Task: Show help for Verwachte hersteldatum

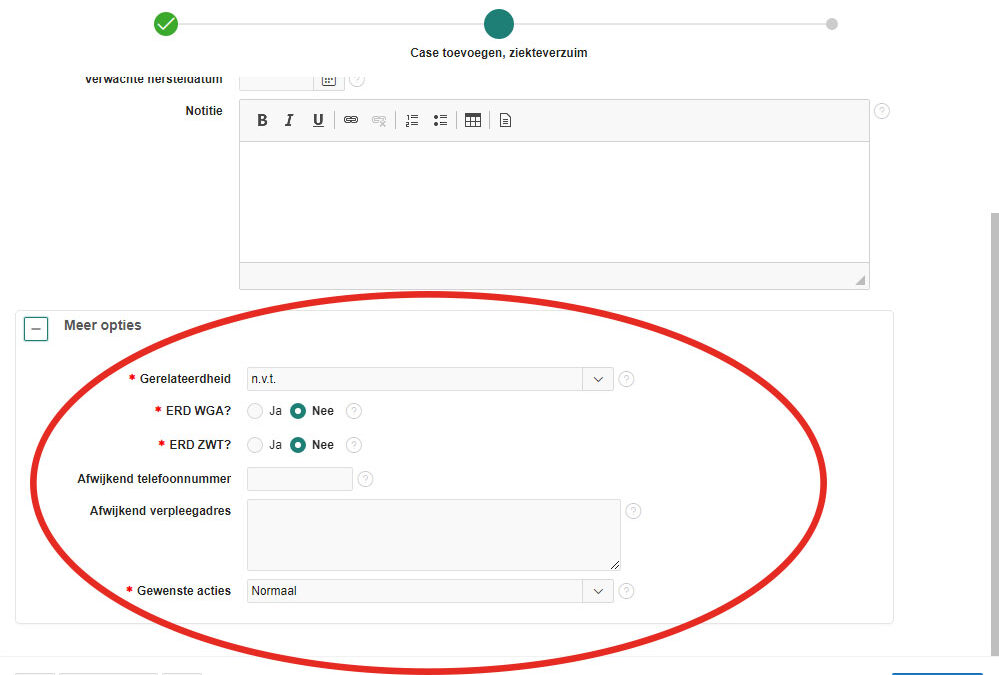Action: (357, 80)
